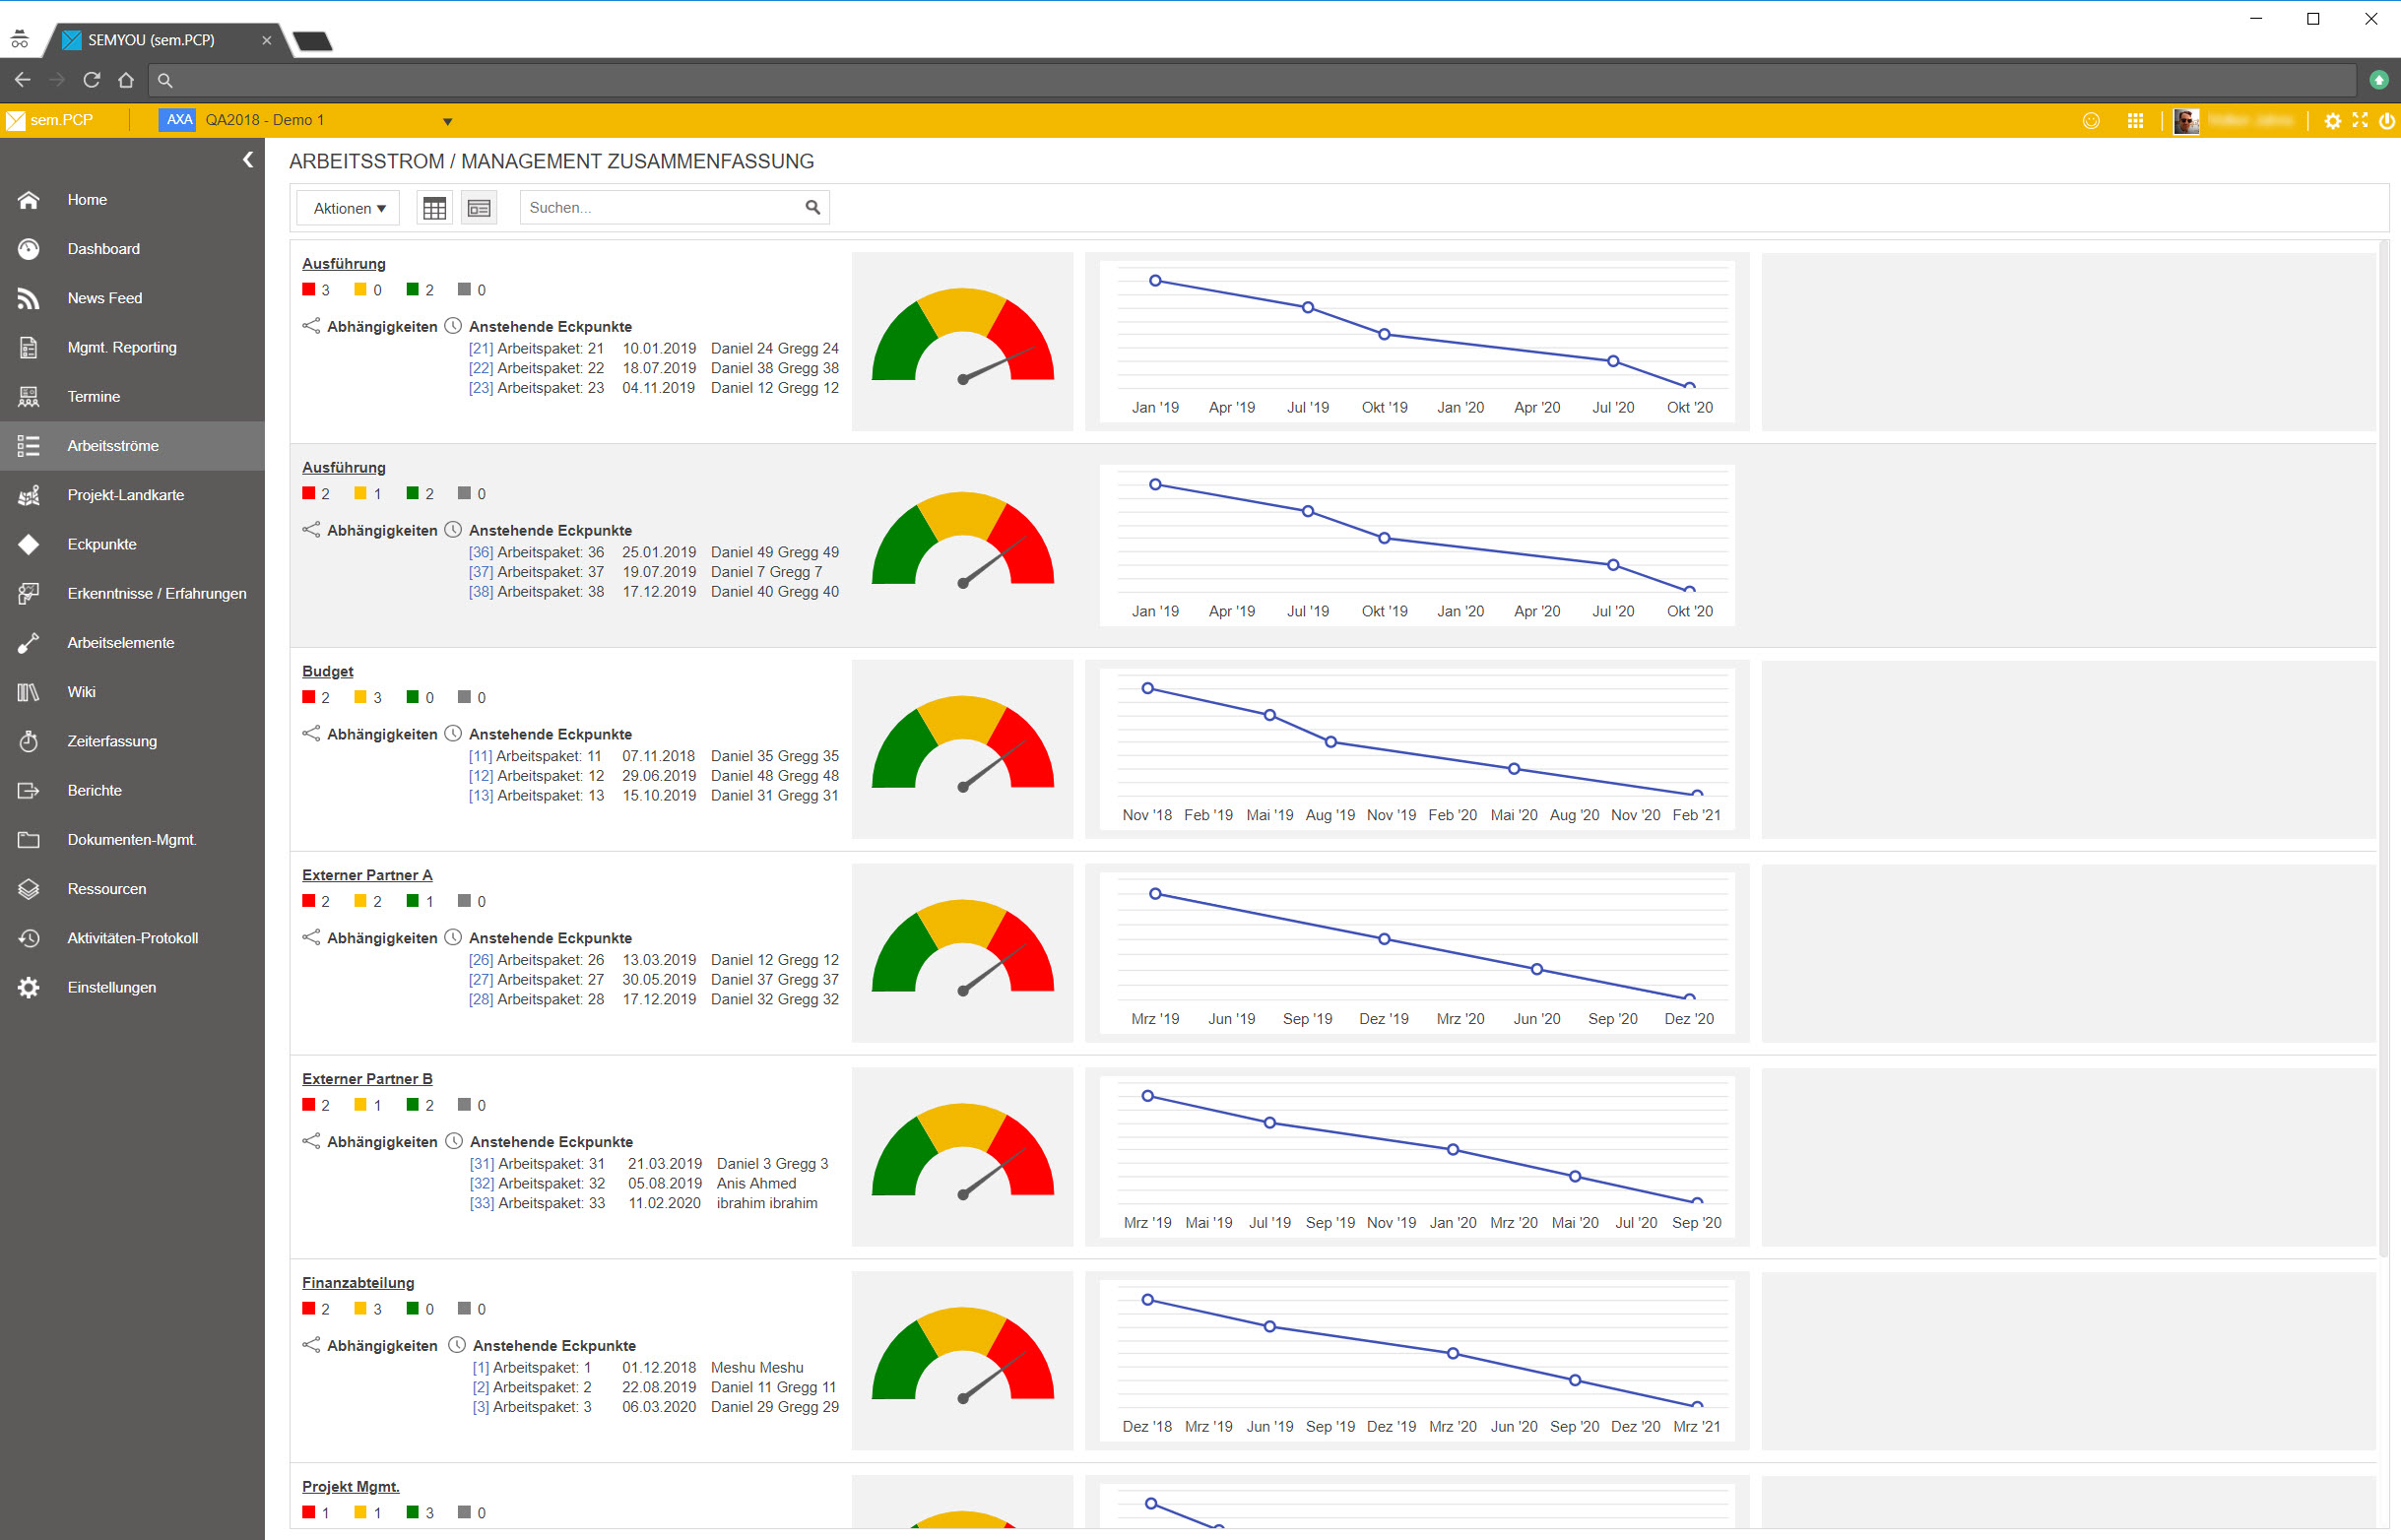Open the Aktionen dropdown
Image resolution: width=2401 pixels, height=1540 pixels.
click(x=348, y=208)
